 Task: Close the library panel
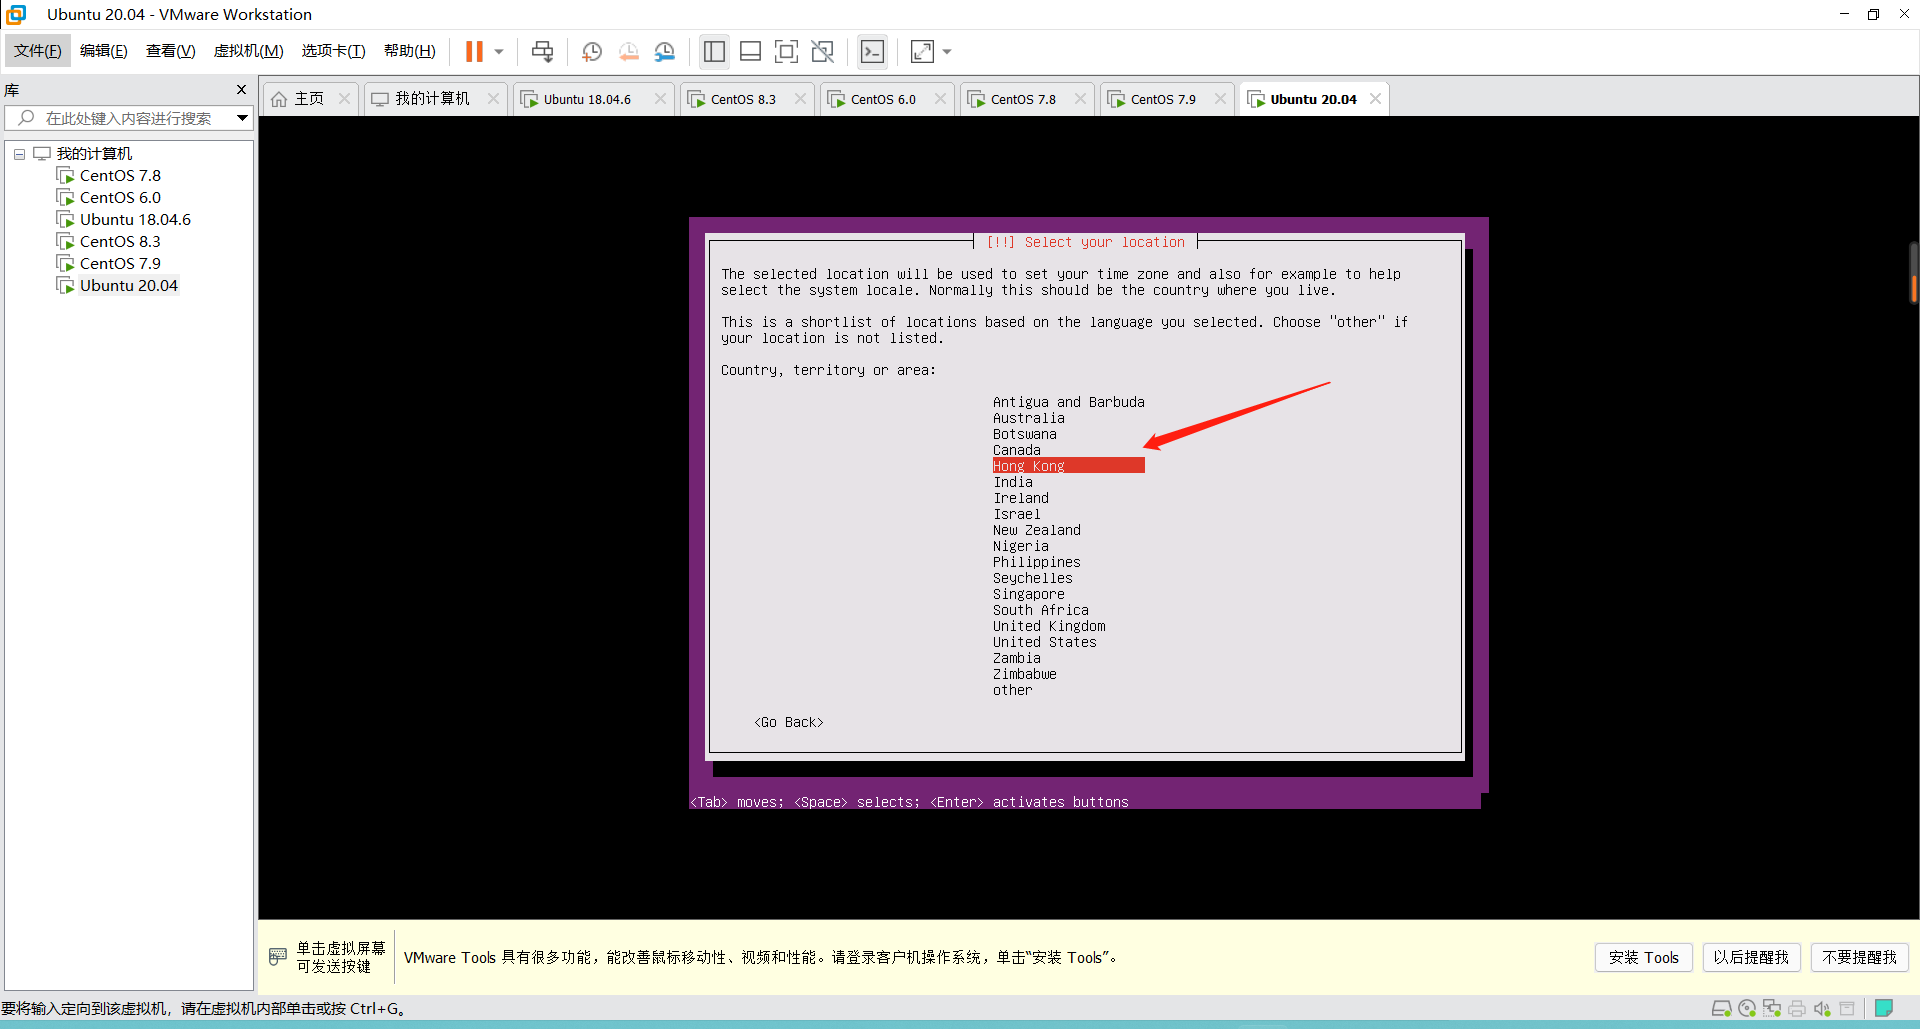241,90
